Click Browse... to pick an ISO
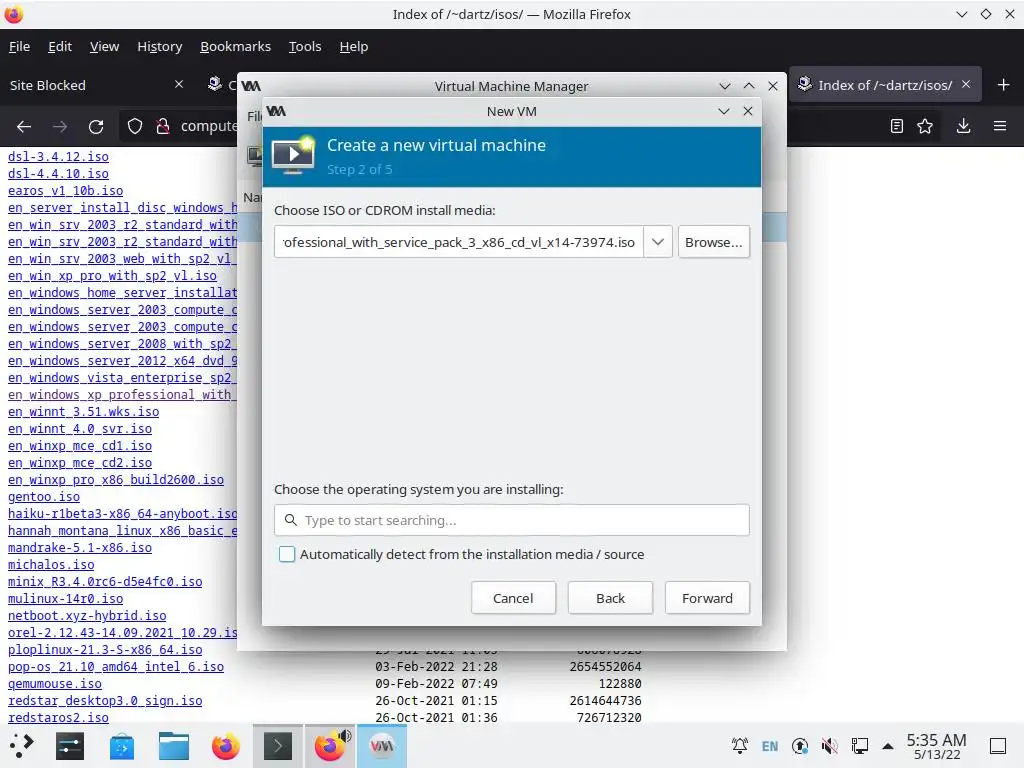This screenshot has height=768, width=1024. click(714, 242)
